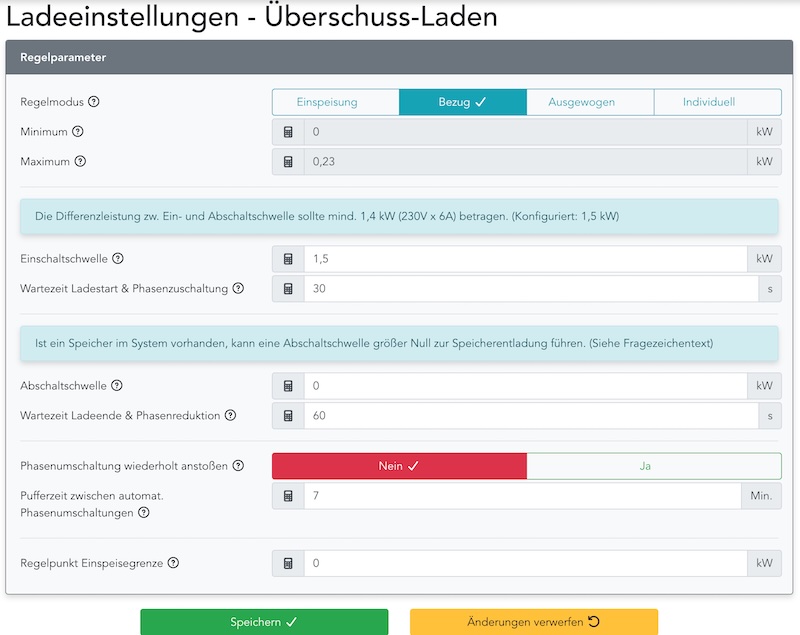Click the s unit of Wartezeit Ladeende
The width and height of the screenshot is (800, 635).
(770, 416)
